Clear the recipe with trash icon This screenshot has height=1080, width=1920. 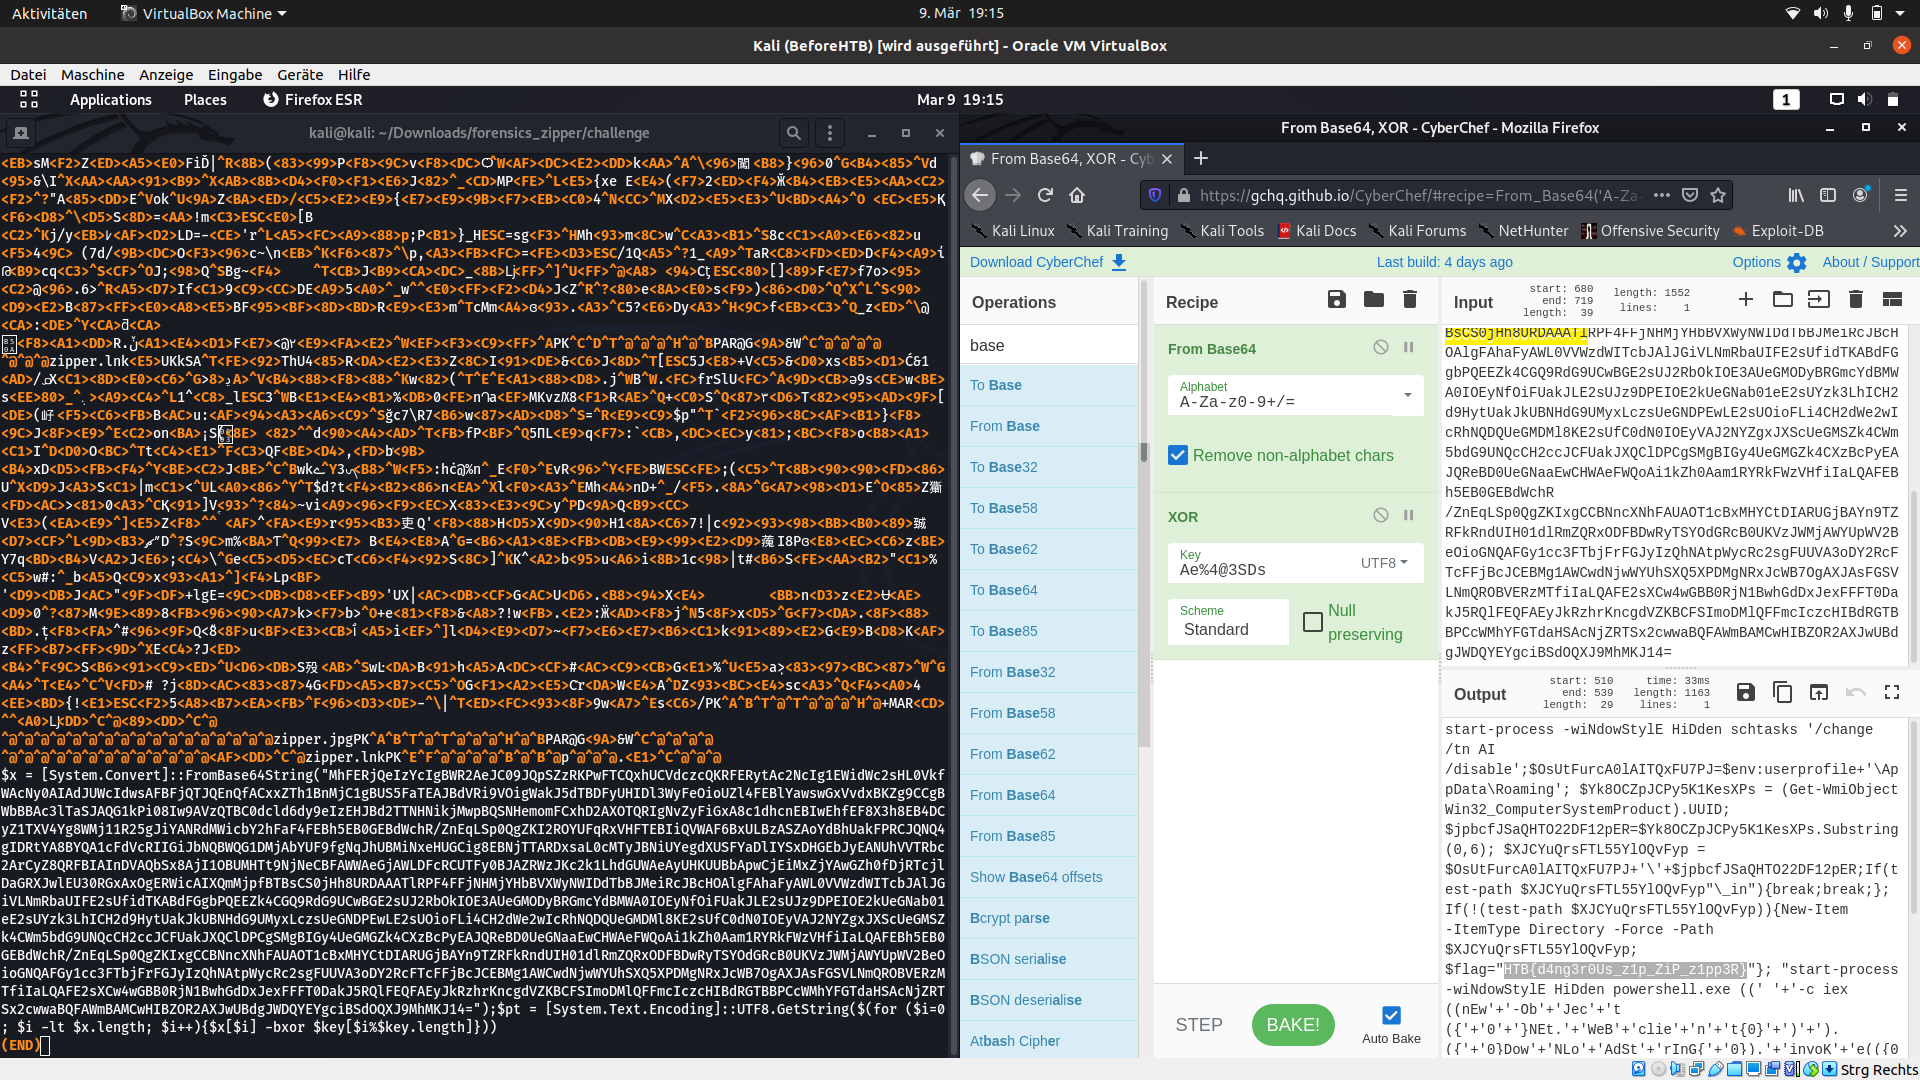point(1410,299)
